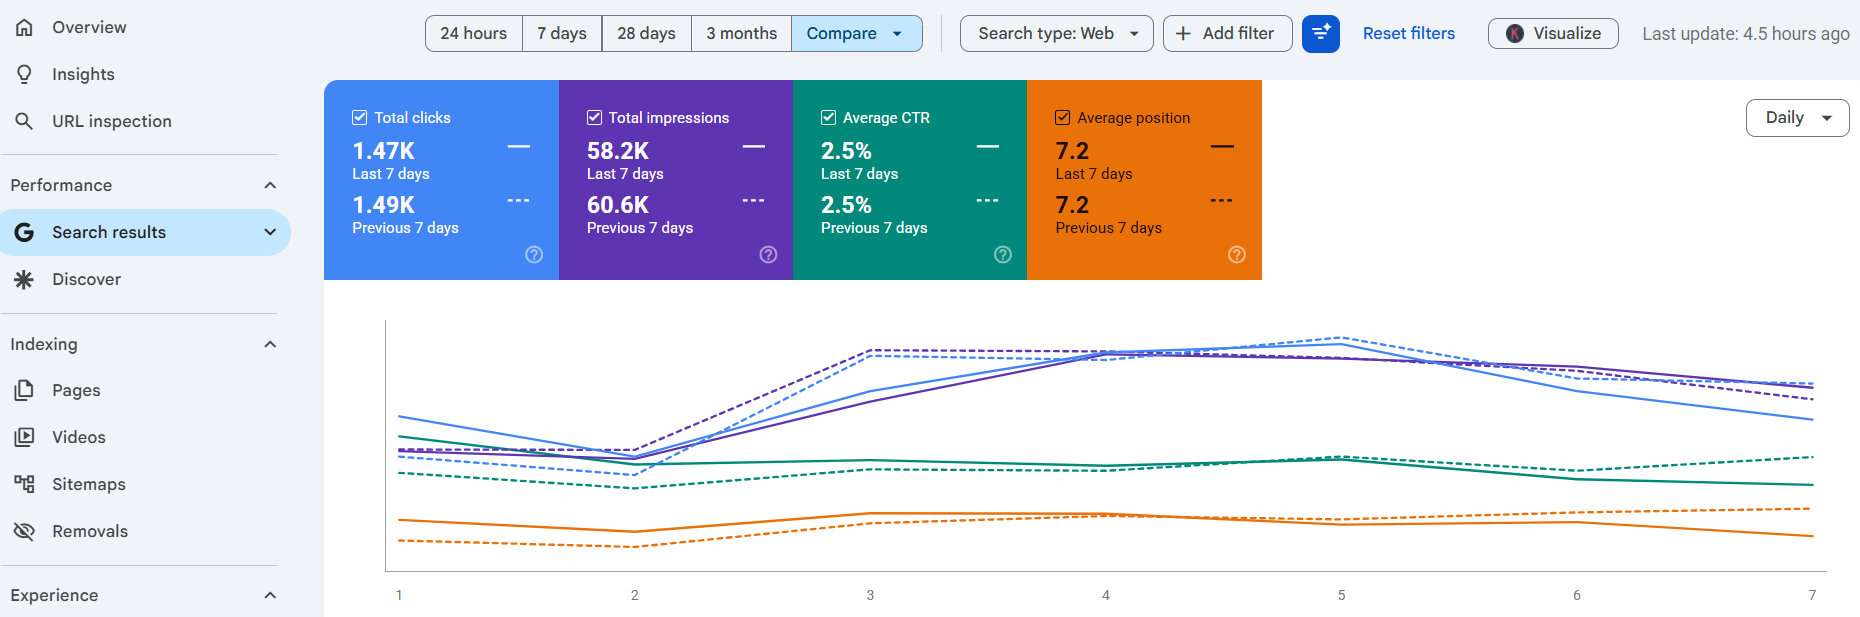The height and width of the screenshot is (617, 1860).
Task: Click the green Average CTR card
Action: [910, 180]
